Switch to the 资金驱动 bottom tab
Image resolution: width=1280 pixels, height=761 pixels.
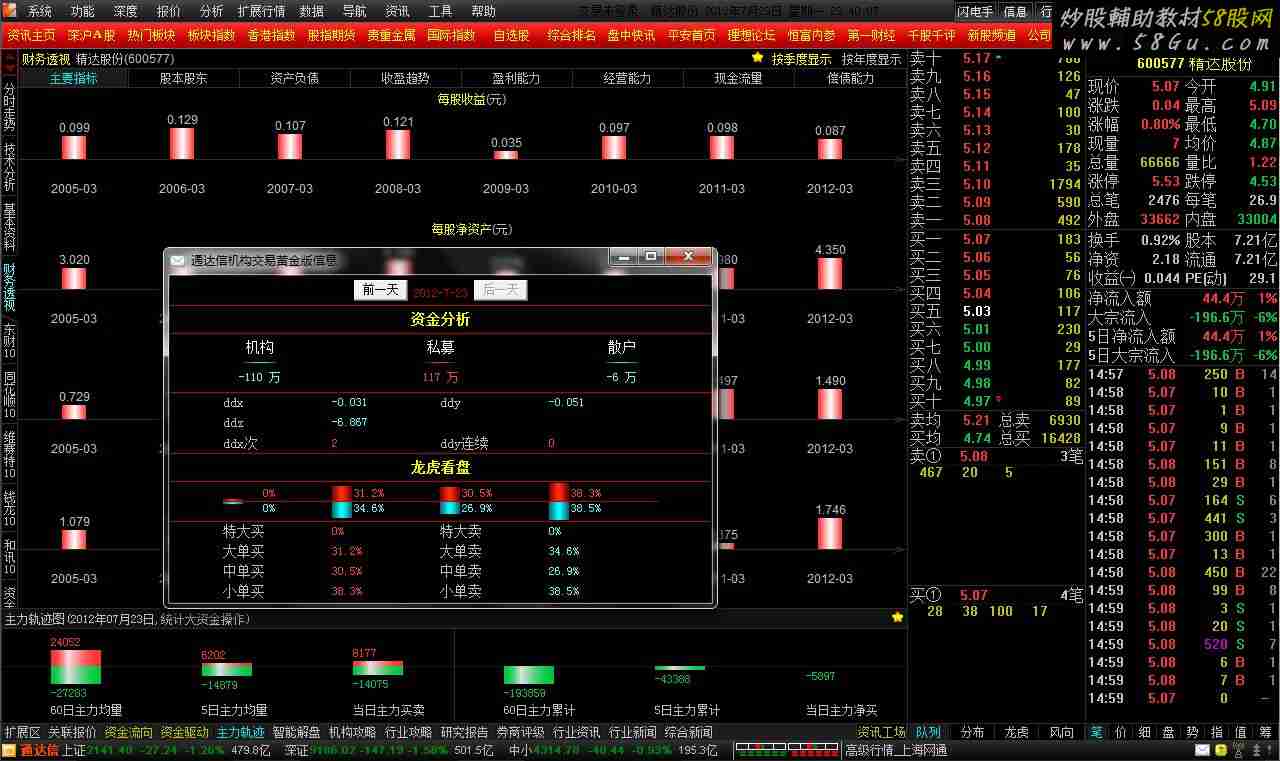click(x=185, y=732)
